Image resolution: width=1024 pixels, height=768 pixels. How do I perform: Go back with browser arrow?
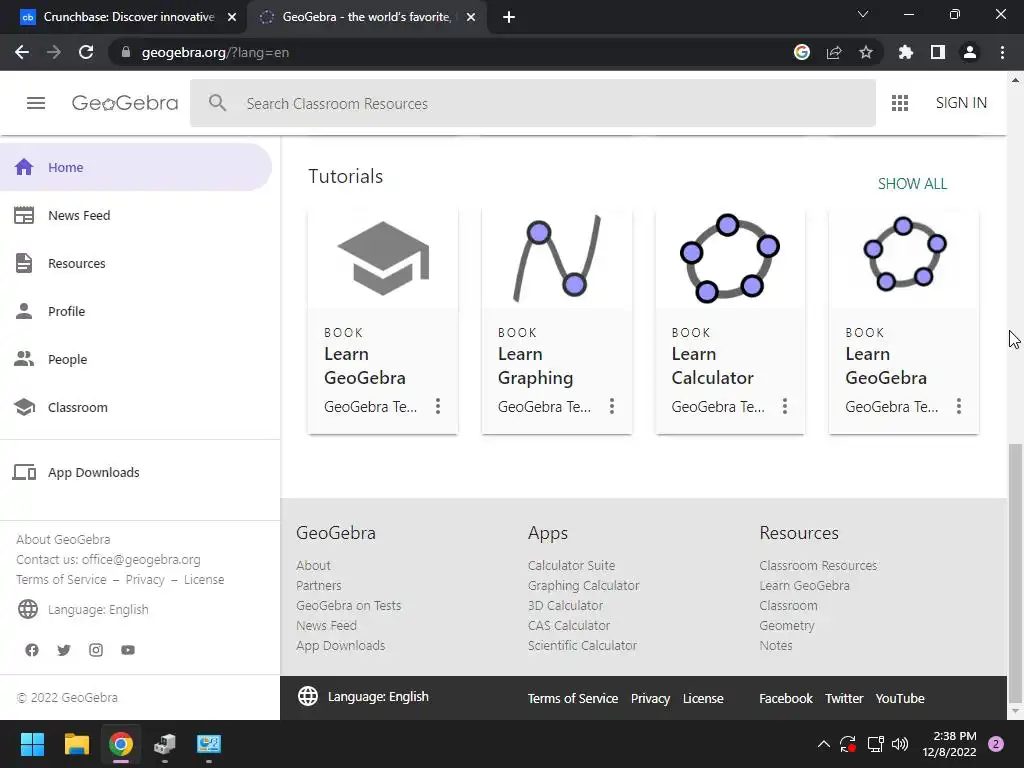pos(22,52)
